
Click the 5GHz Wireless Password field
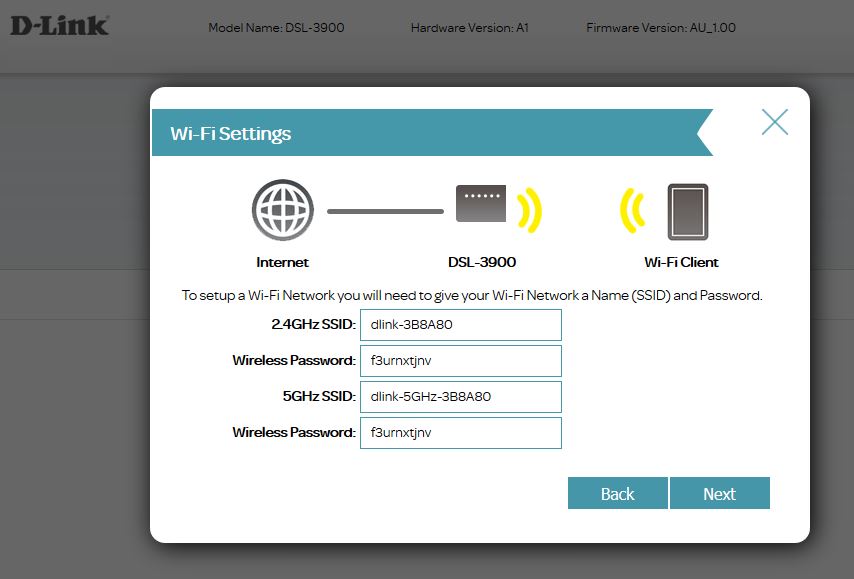[x=461, y=433]
